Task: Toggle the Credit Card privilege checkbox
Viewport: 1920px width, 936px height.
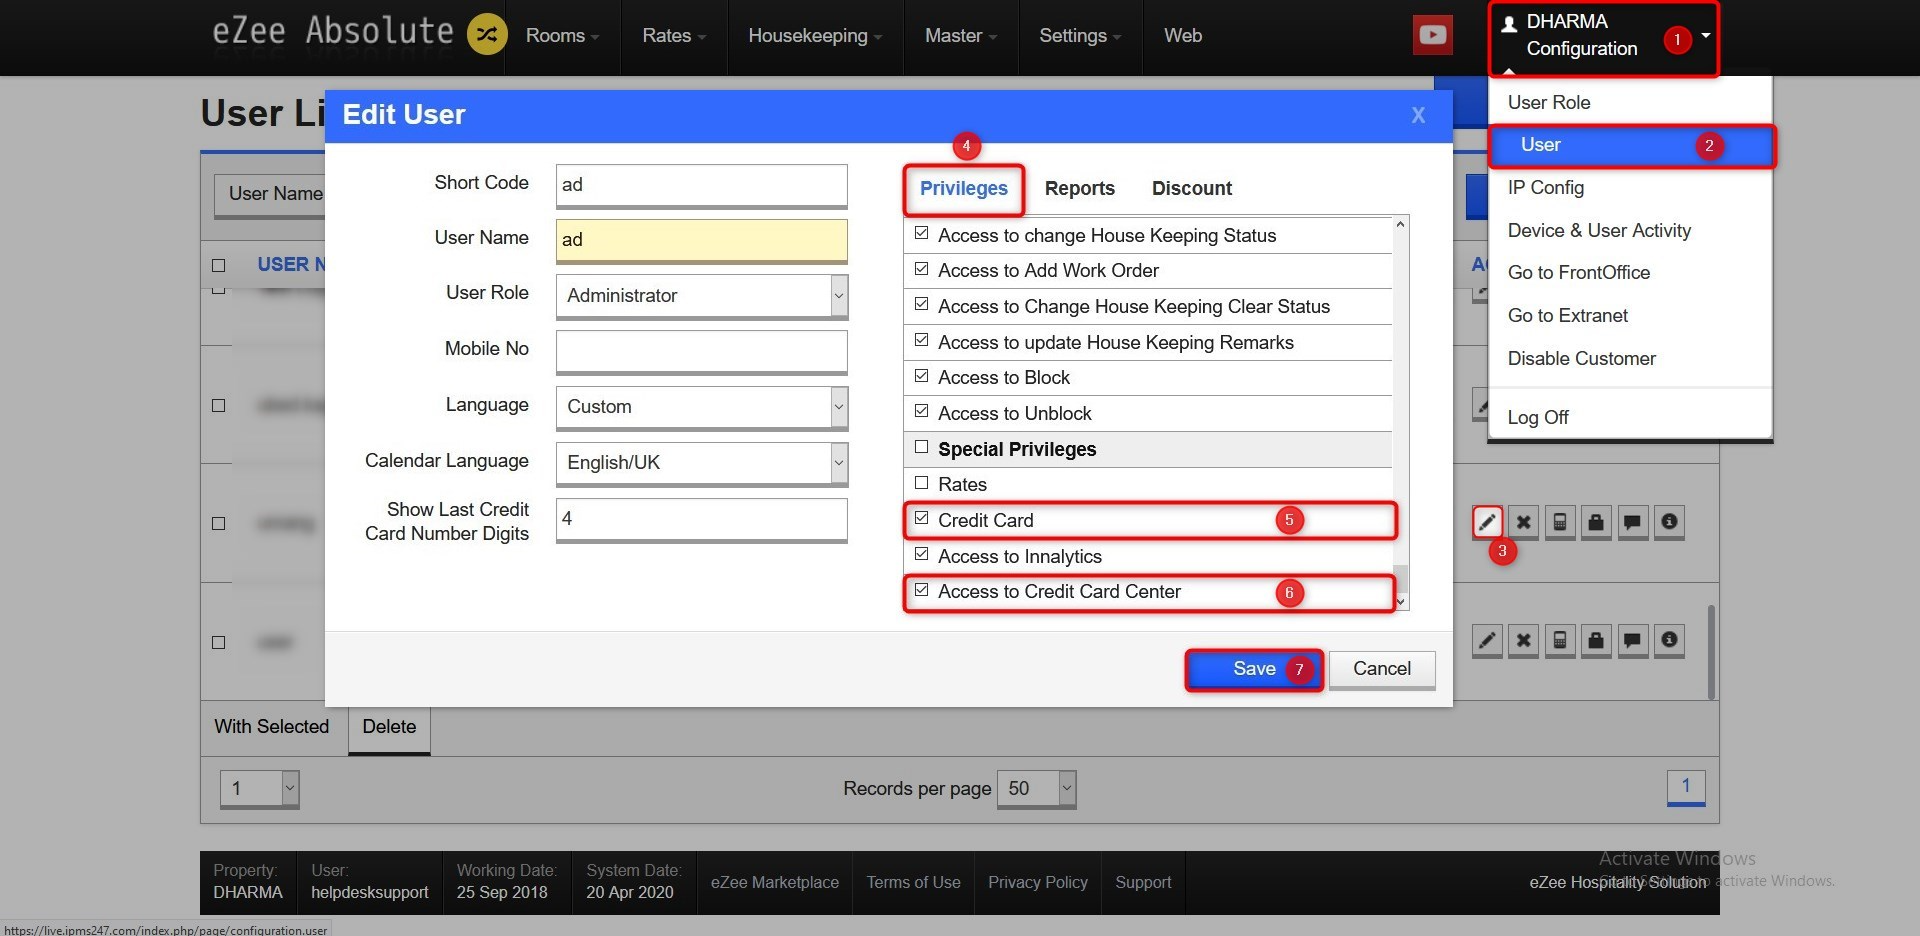Action: [921, 518]
